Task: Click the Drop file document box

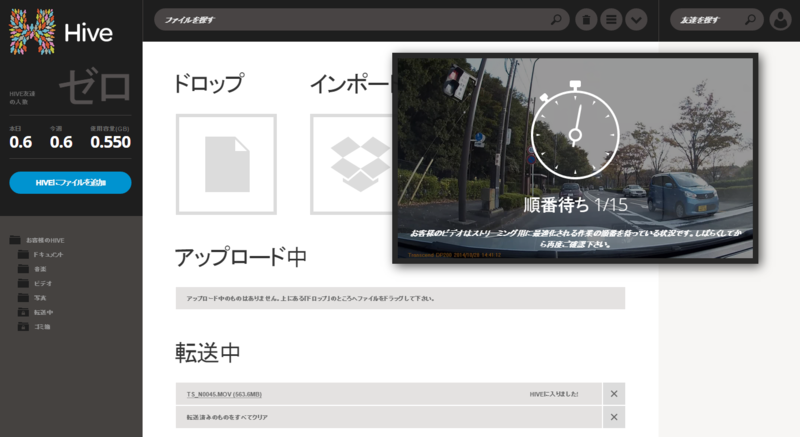Action: [x=226, y=164]
